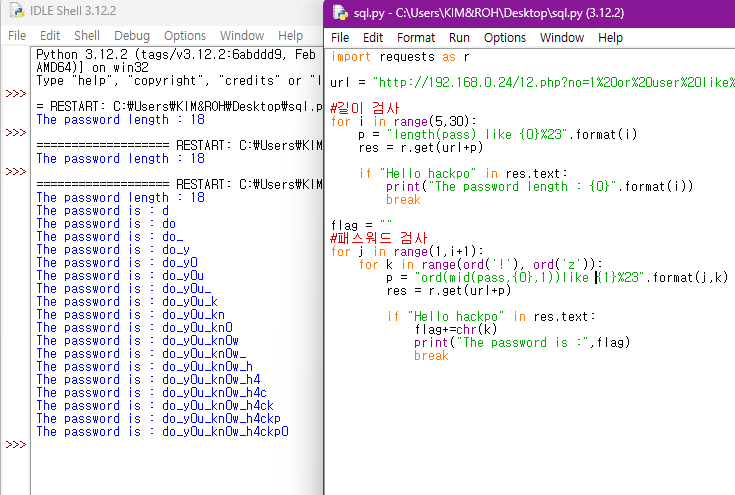Click the '#길이 검사' comment line
Viewport: 735px width, 495px height.
point(365,108)
